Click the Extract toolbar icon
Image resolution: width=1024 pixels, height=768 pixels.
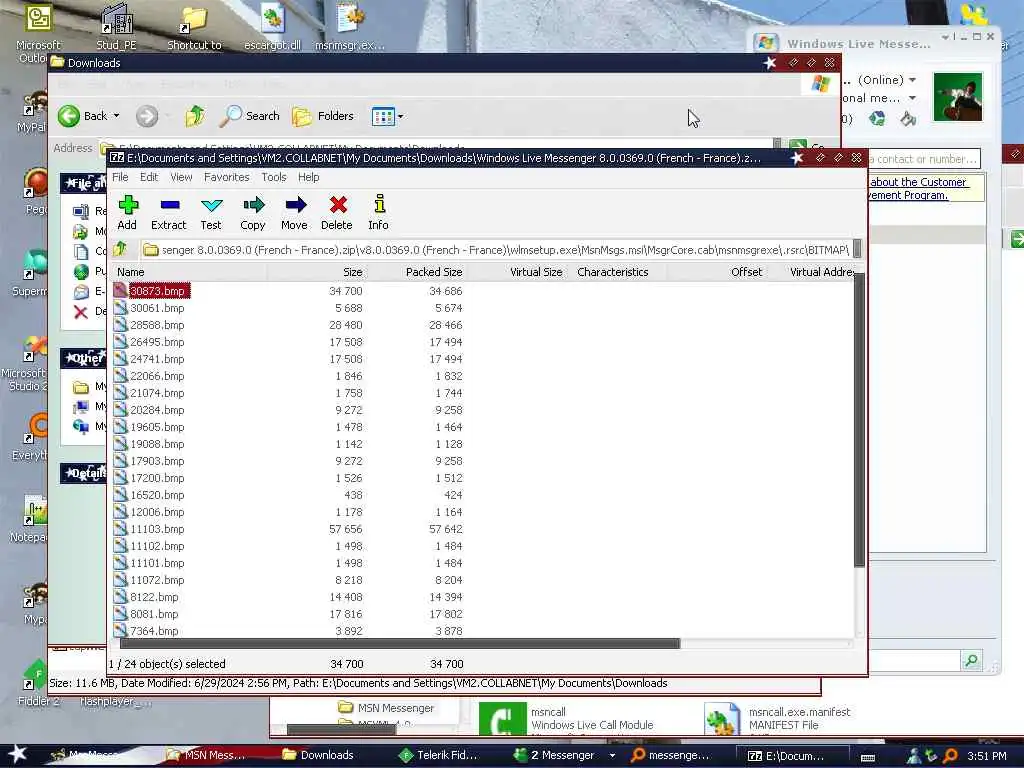coord(168,212)
